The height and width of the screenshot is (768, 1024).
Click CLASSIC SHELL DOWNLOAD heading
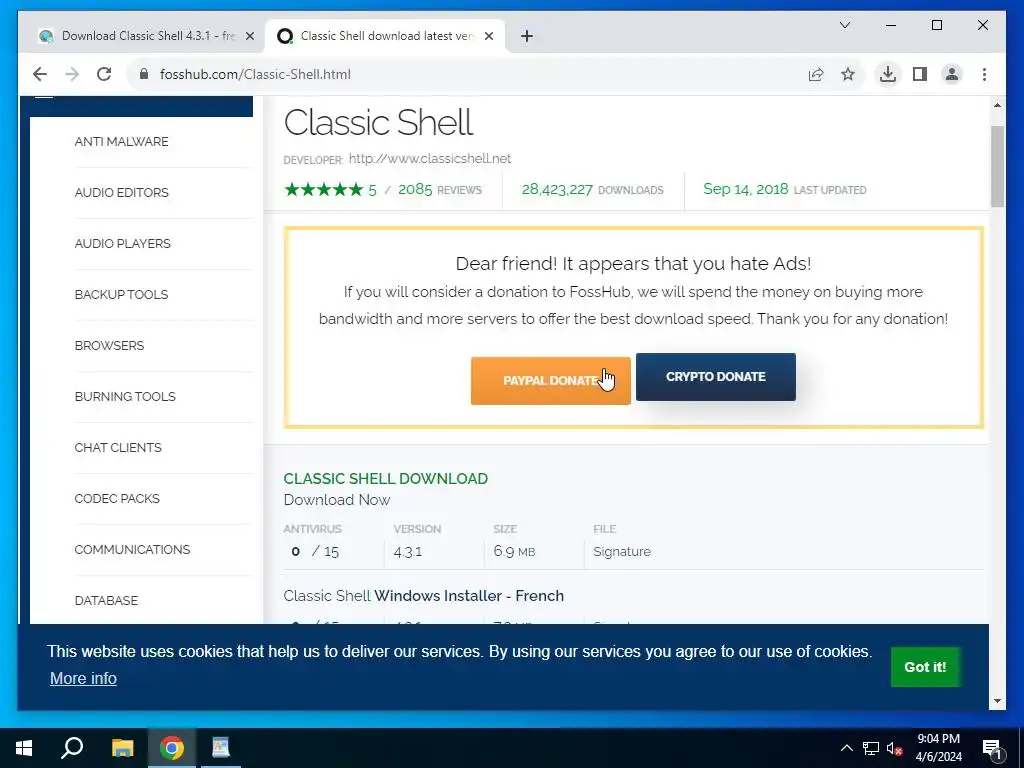pyautogui.click(x=385, y=479)
